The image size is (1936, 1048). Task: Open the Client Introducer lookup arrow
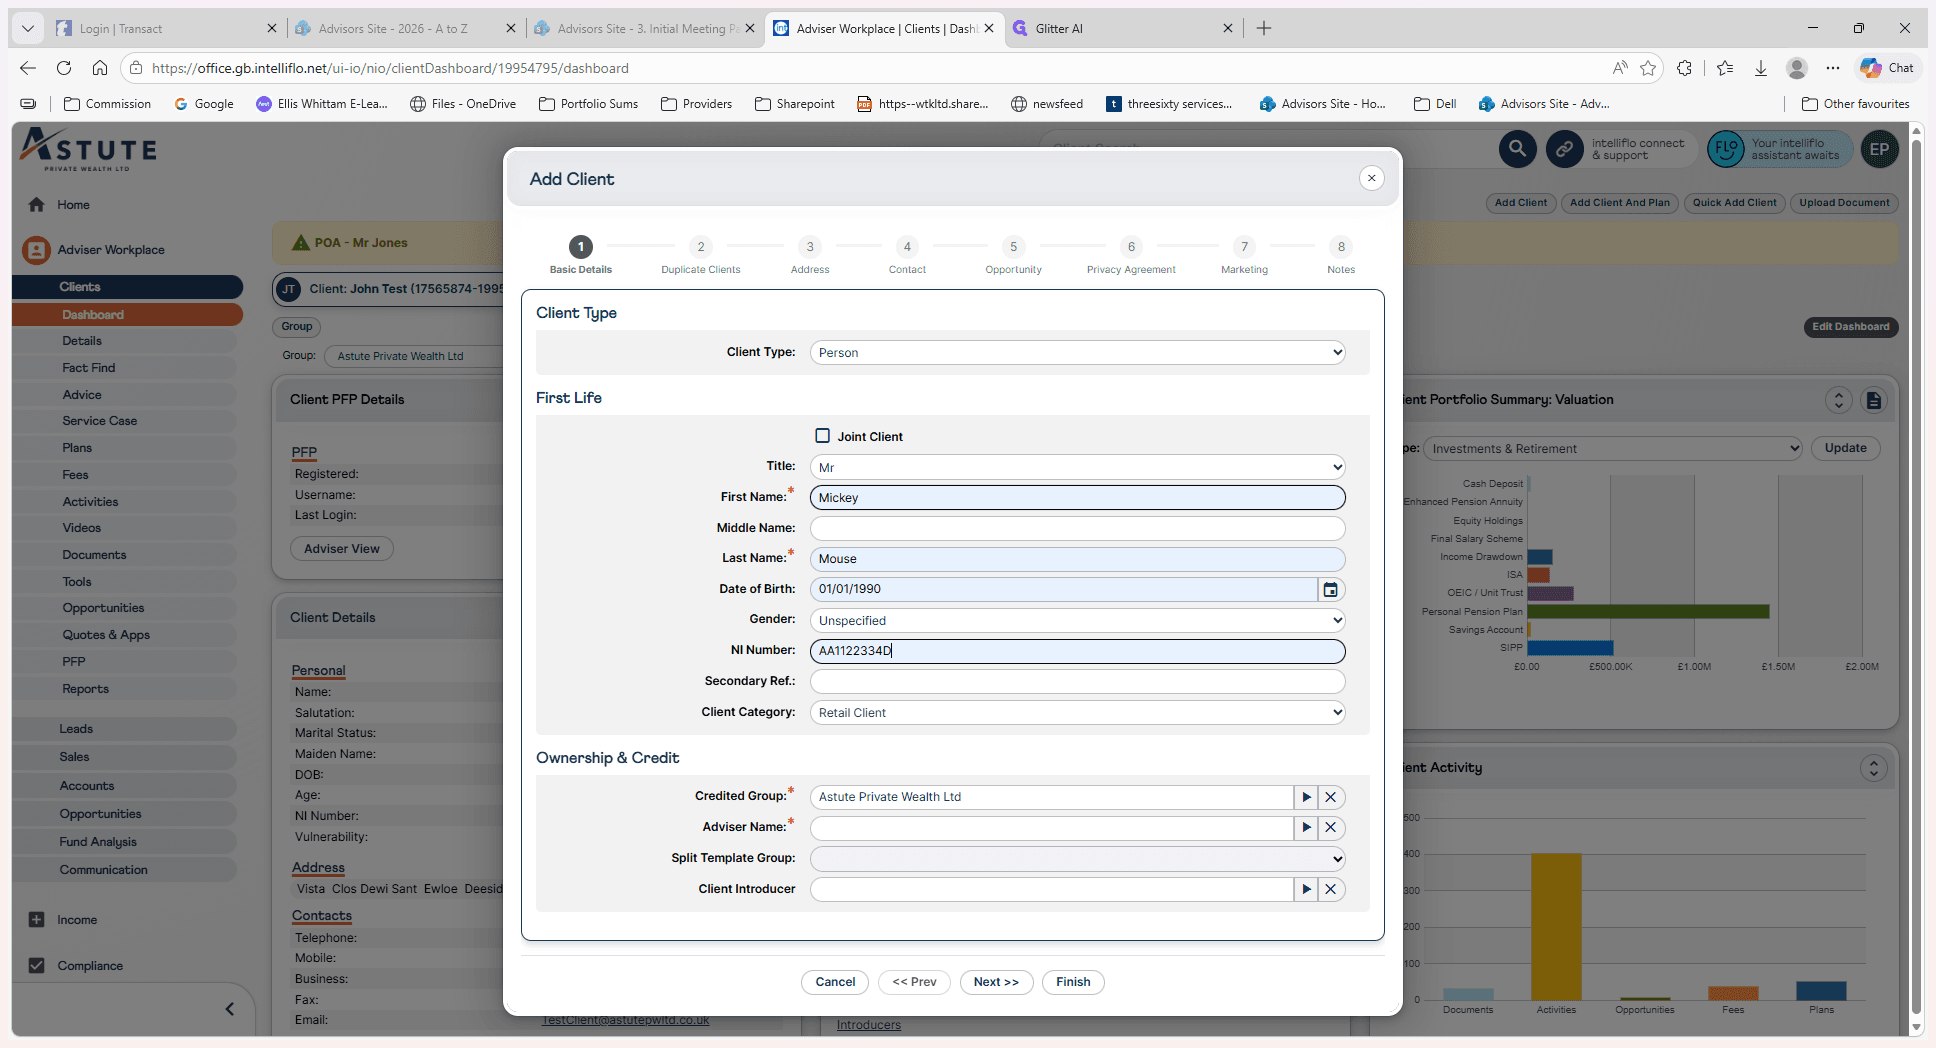point(1306,889)
